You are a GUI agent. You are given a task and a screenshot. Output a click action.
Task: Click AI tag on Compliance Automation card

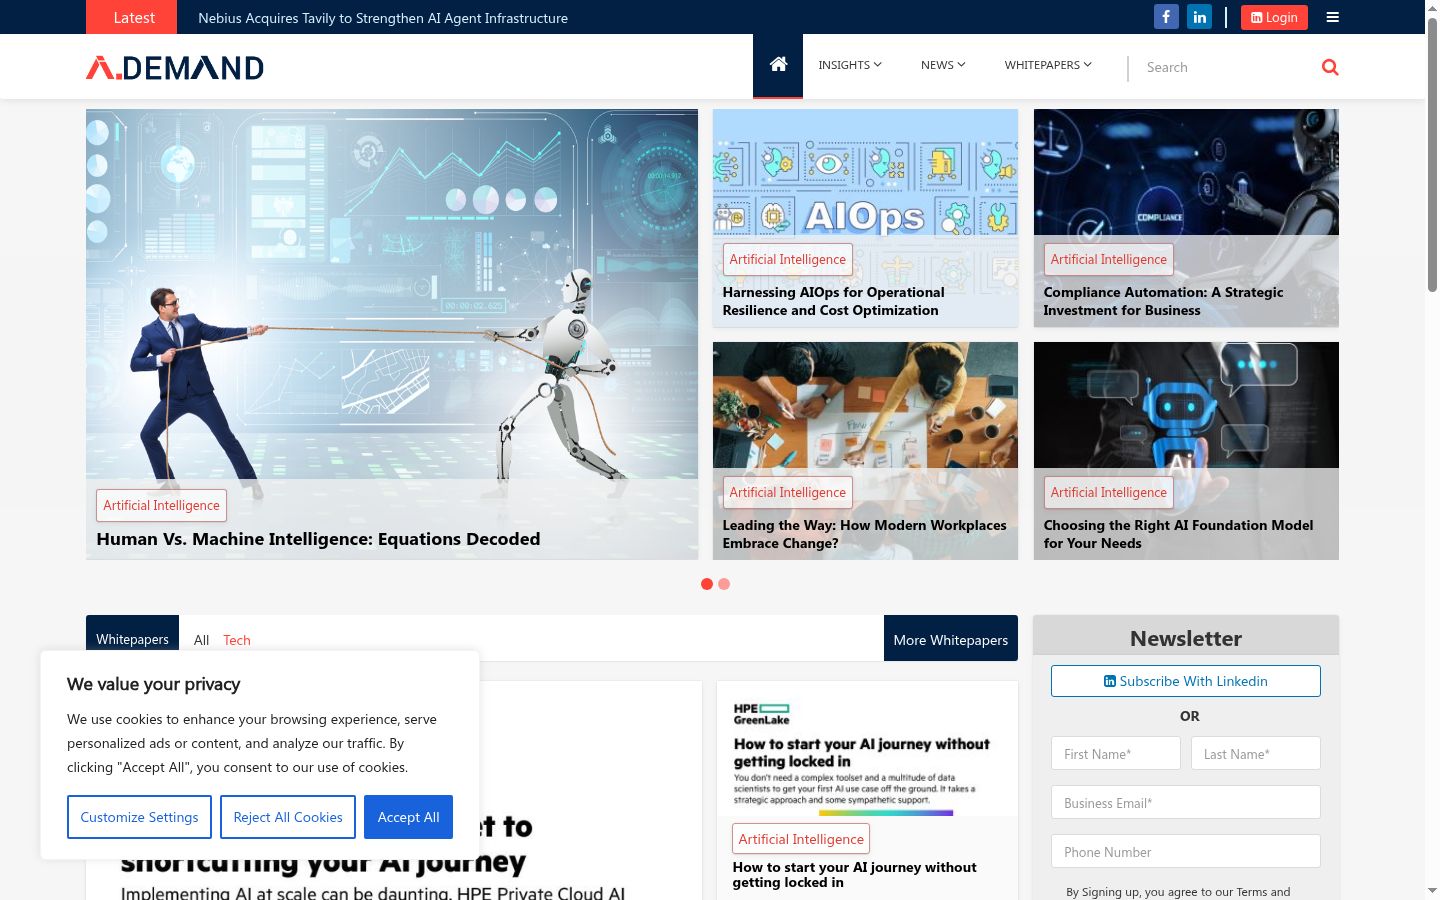point(1108,259)
